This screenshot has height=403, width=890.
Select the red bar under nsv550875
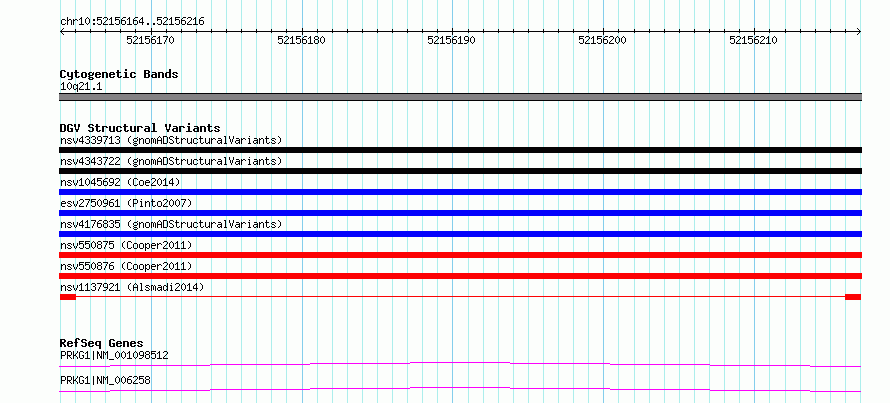click(x=460, y=255)
